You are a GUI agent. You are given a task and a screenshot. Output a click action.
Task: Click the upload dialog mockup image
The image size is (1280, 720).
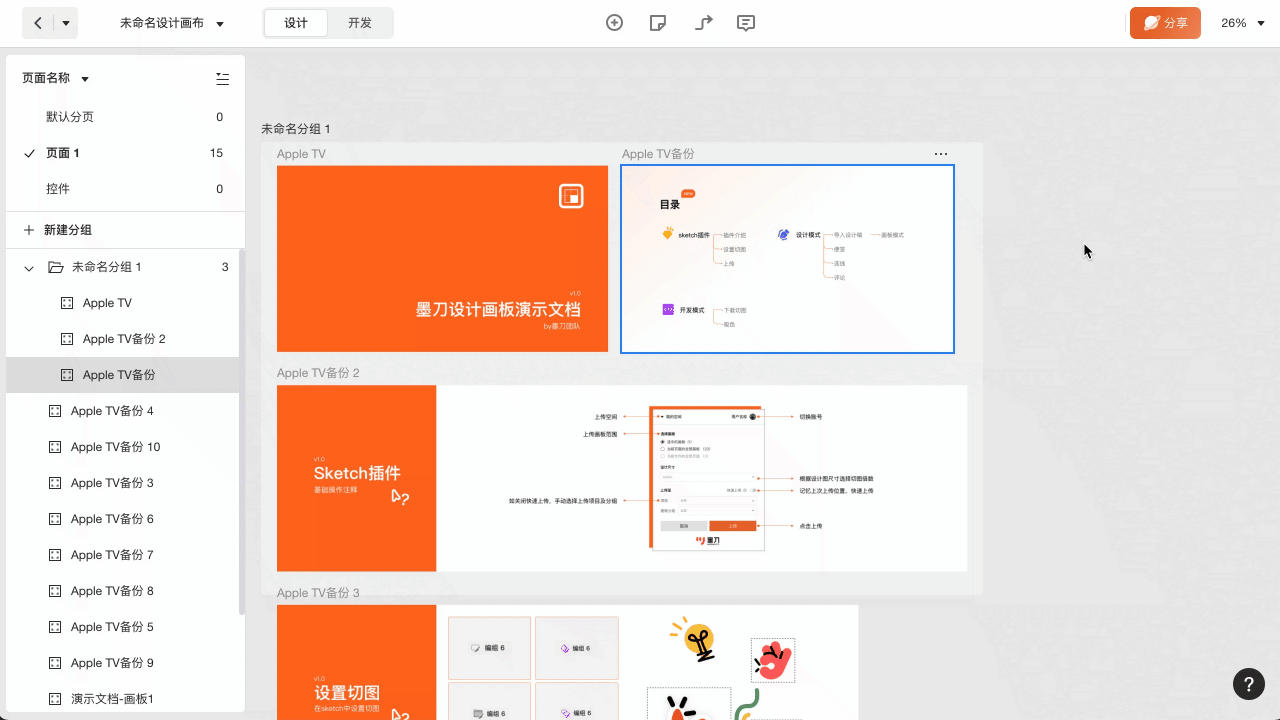(x=707, y=478)
